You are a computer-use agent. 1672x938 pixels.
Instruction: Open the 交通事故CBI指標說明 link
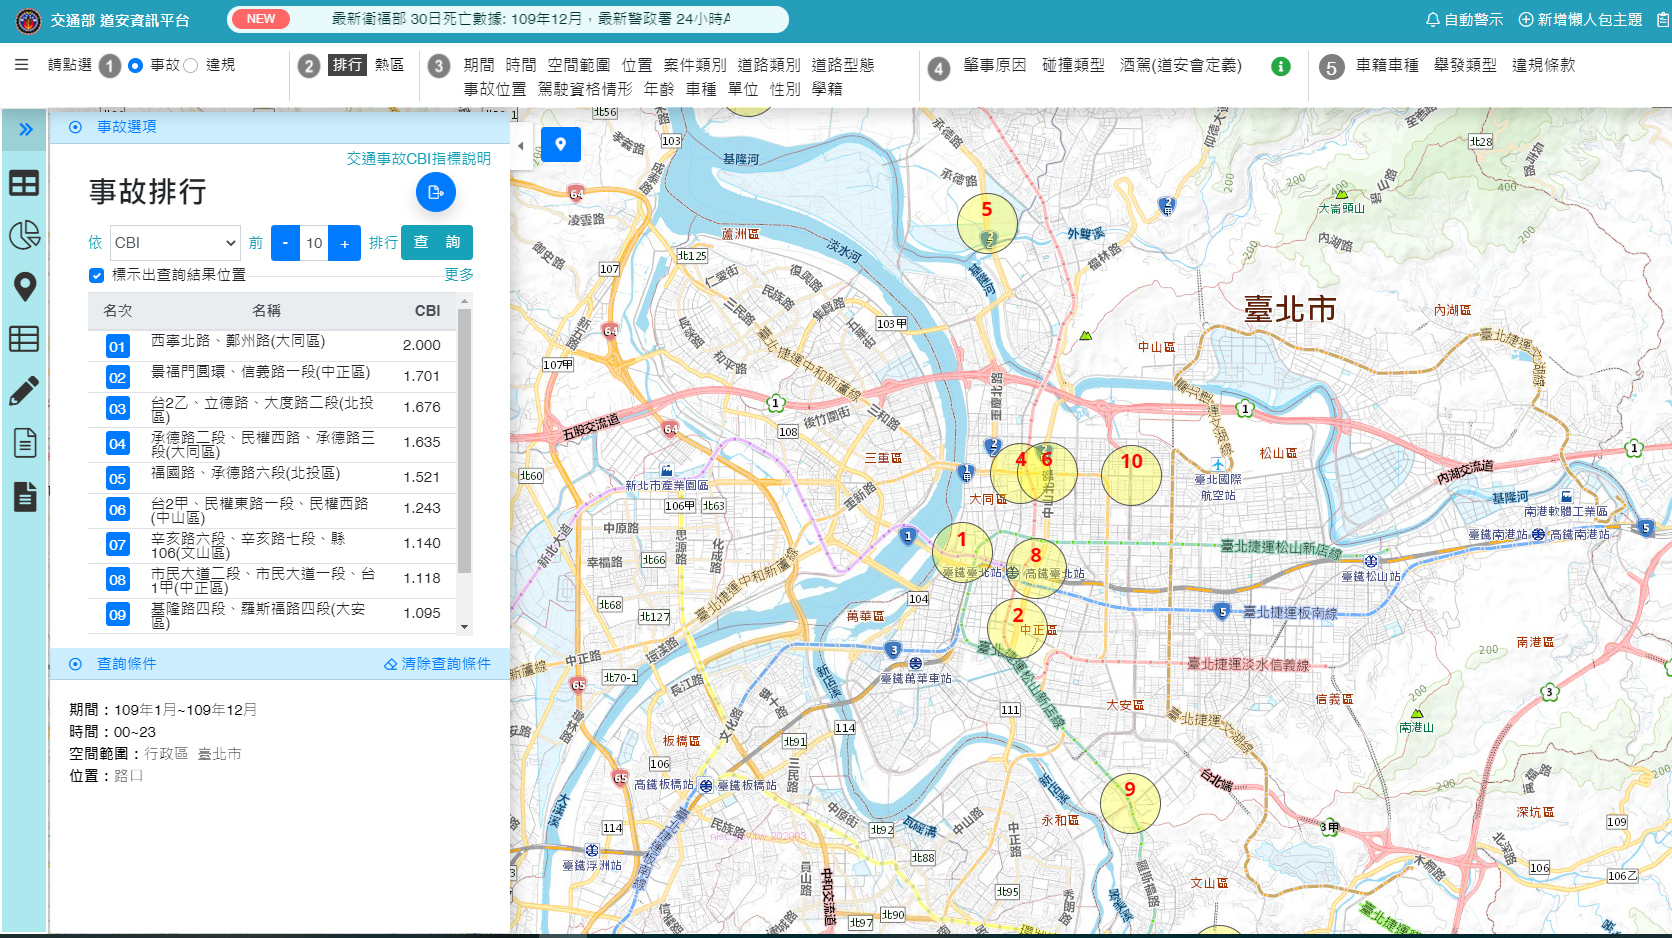tap(418, 158)
